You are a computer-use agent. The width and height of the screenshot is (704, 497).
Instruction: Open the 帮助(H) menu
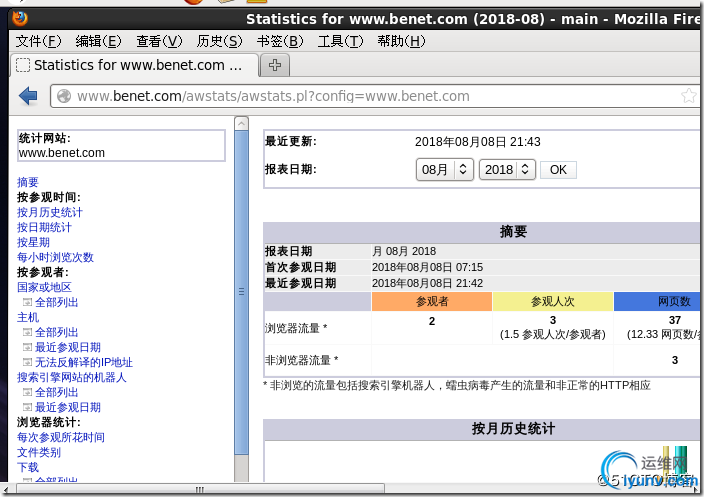[x=401, y=41]
